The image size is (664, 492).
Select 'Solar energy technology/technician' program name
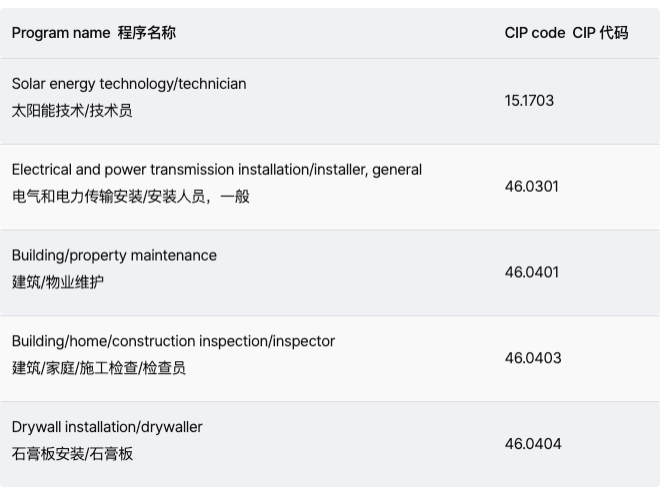(x=129, y=84)
